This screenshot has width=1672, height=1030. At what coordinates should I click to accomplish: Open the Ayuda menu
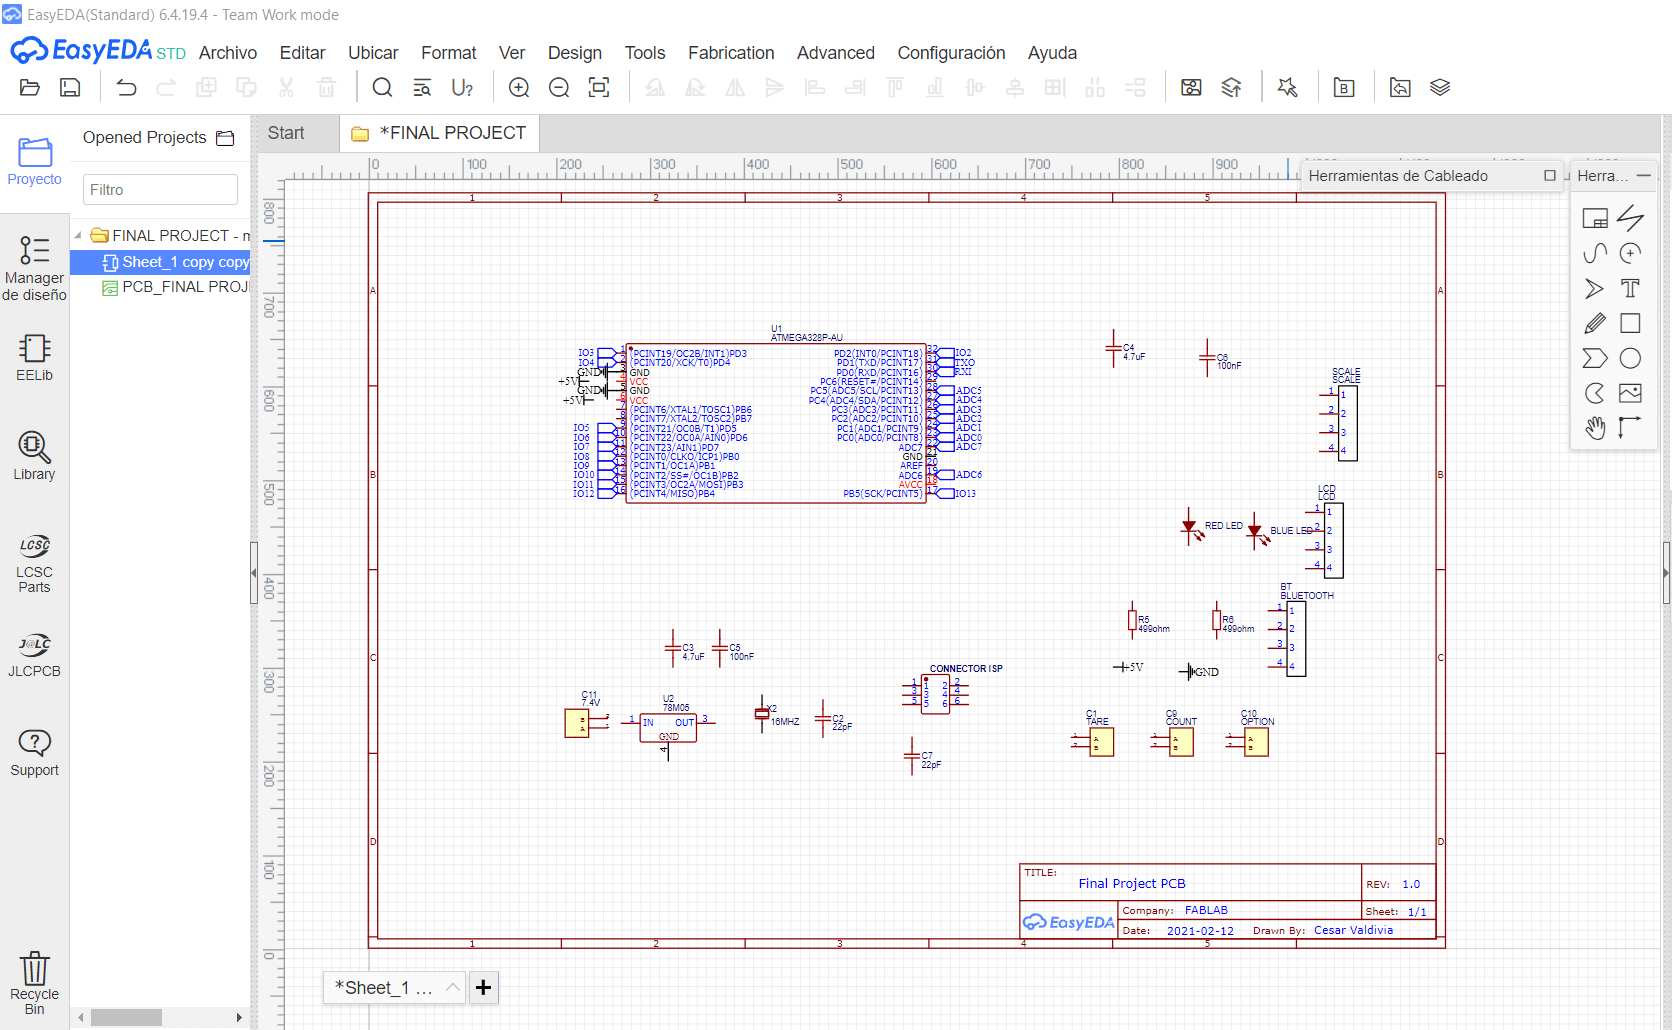[x=1052, y=53]
